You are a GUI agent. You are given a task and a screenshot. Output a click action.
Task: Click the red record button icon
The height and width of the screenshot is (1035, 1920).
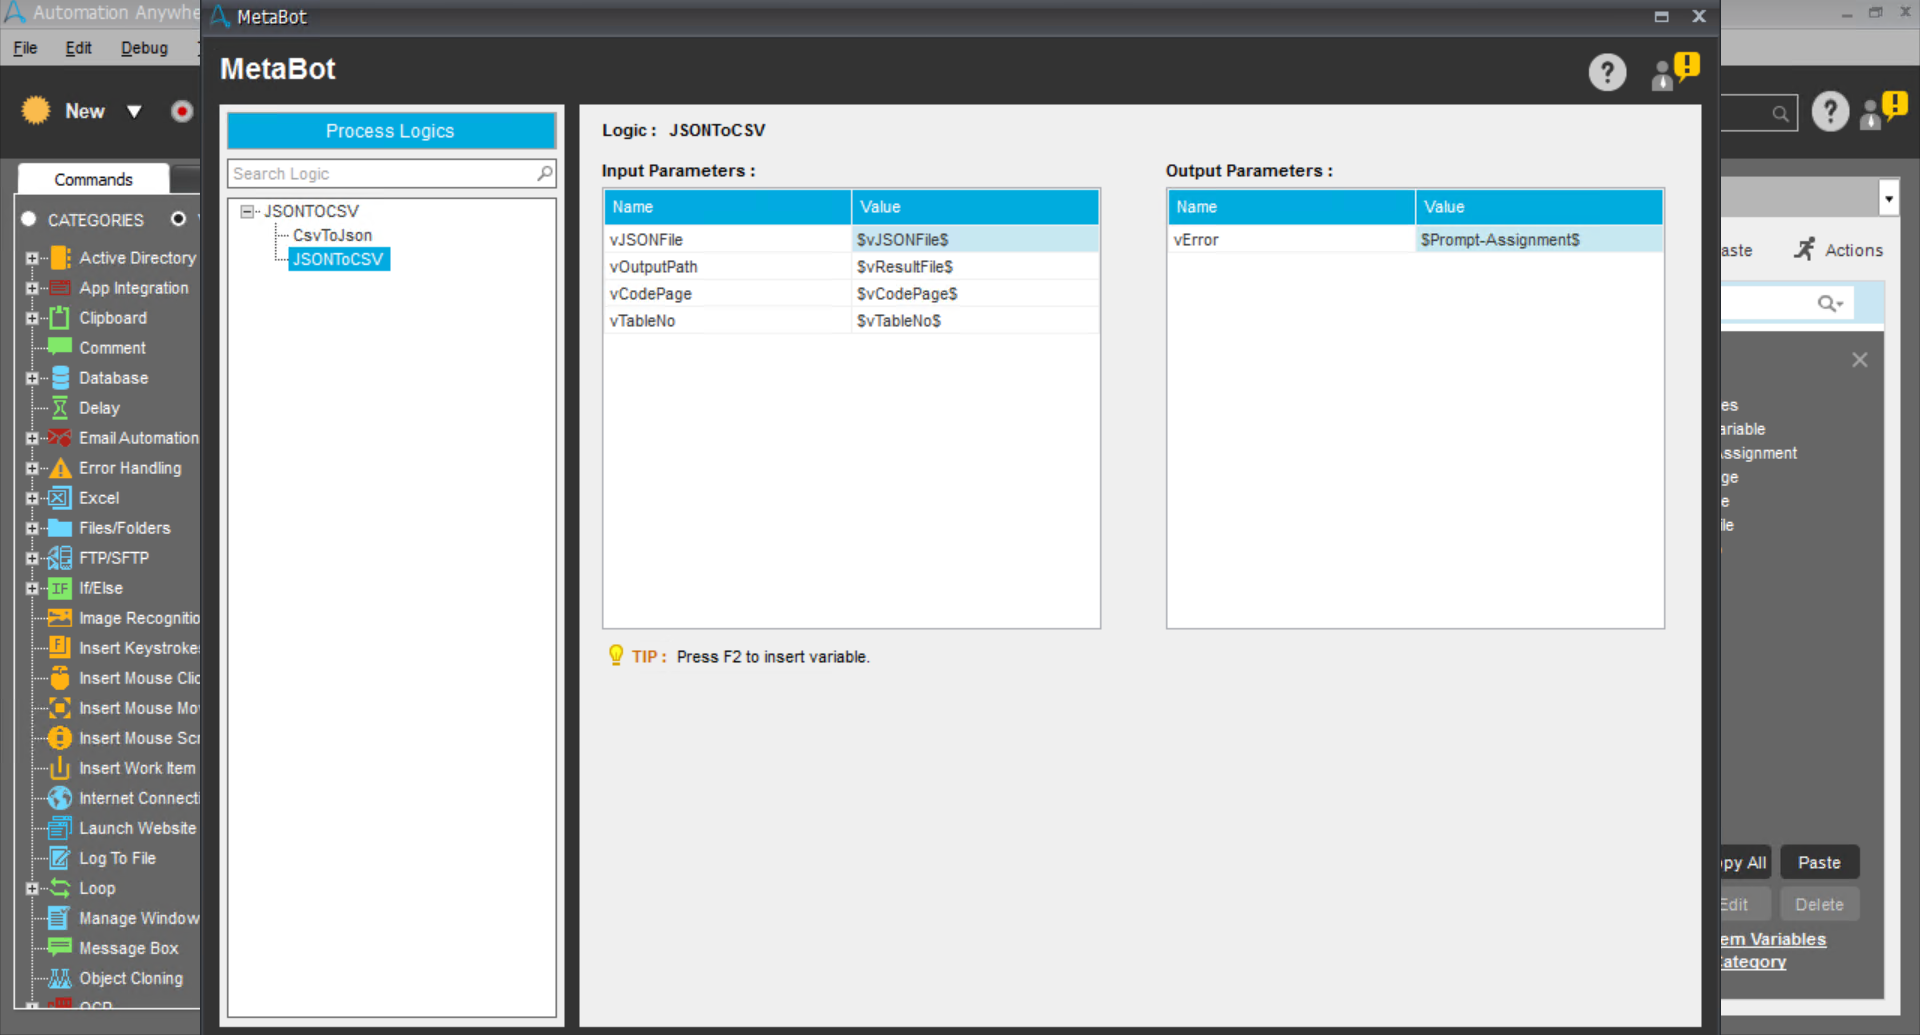click(x=182, y=111)
